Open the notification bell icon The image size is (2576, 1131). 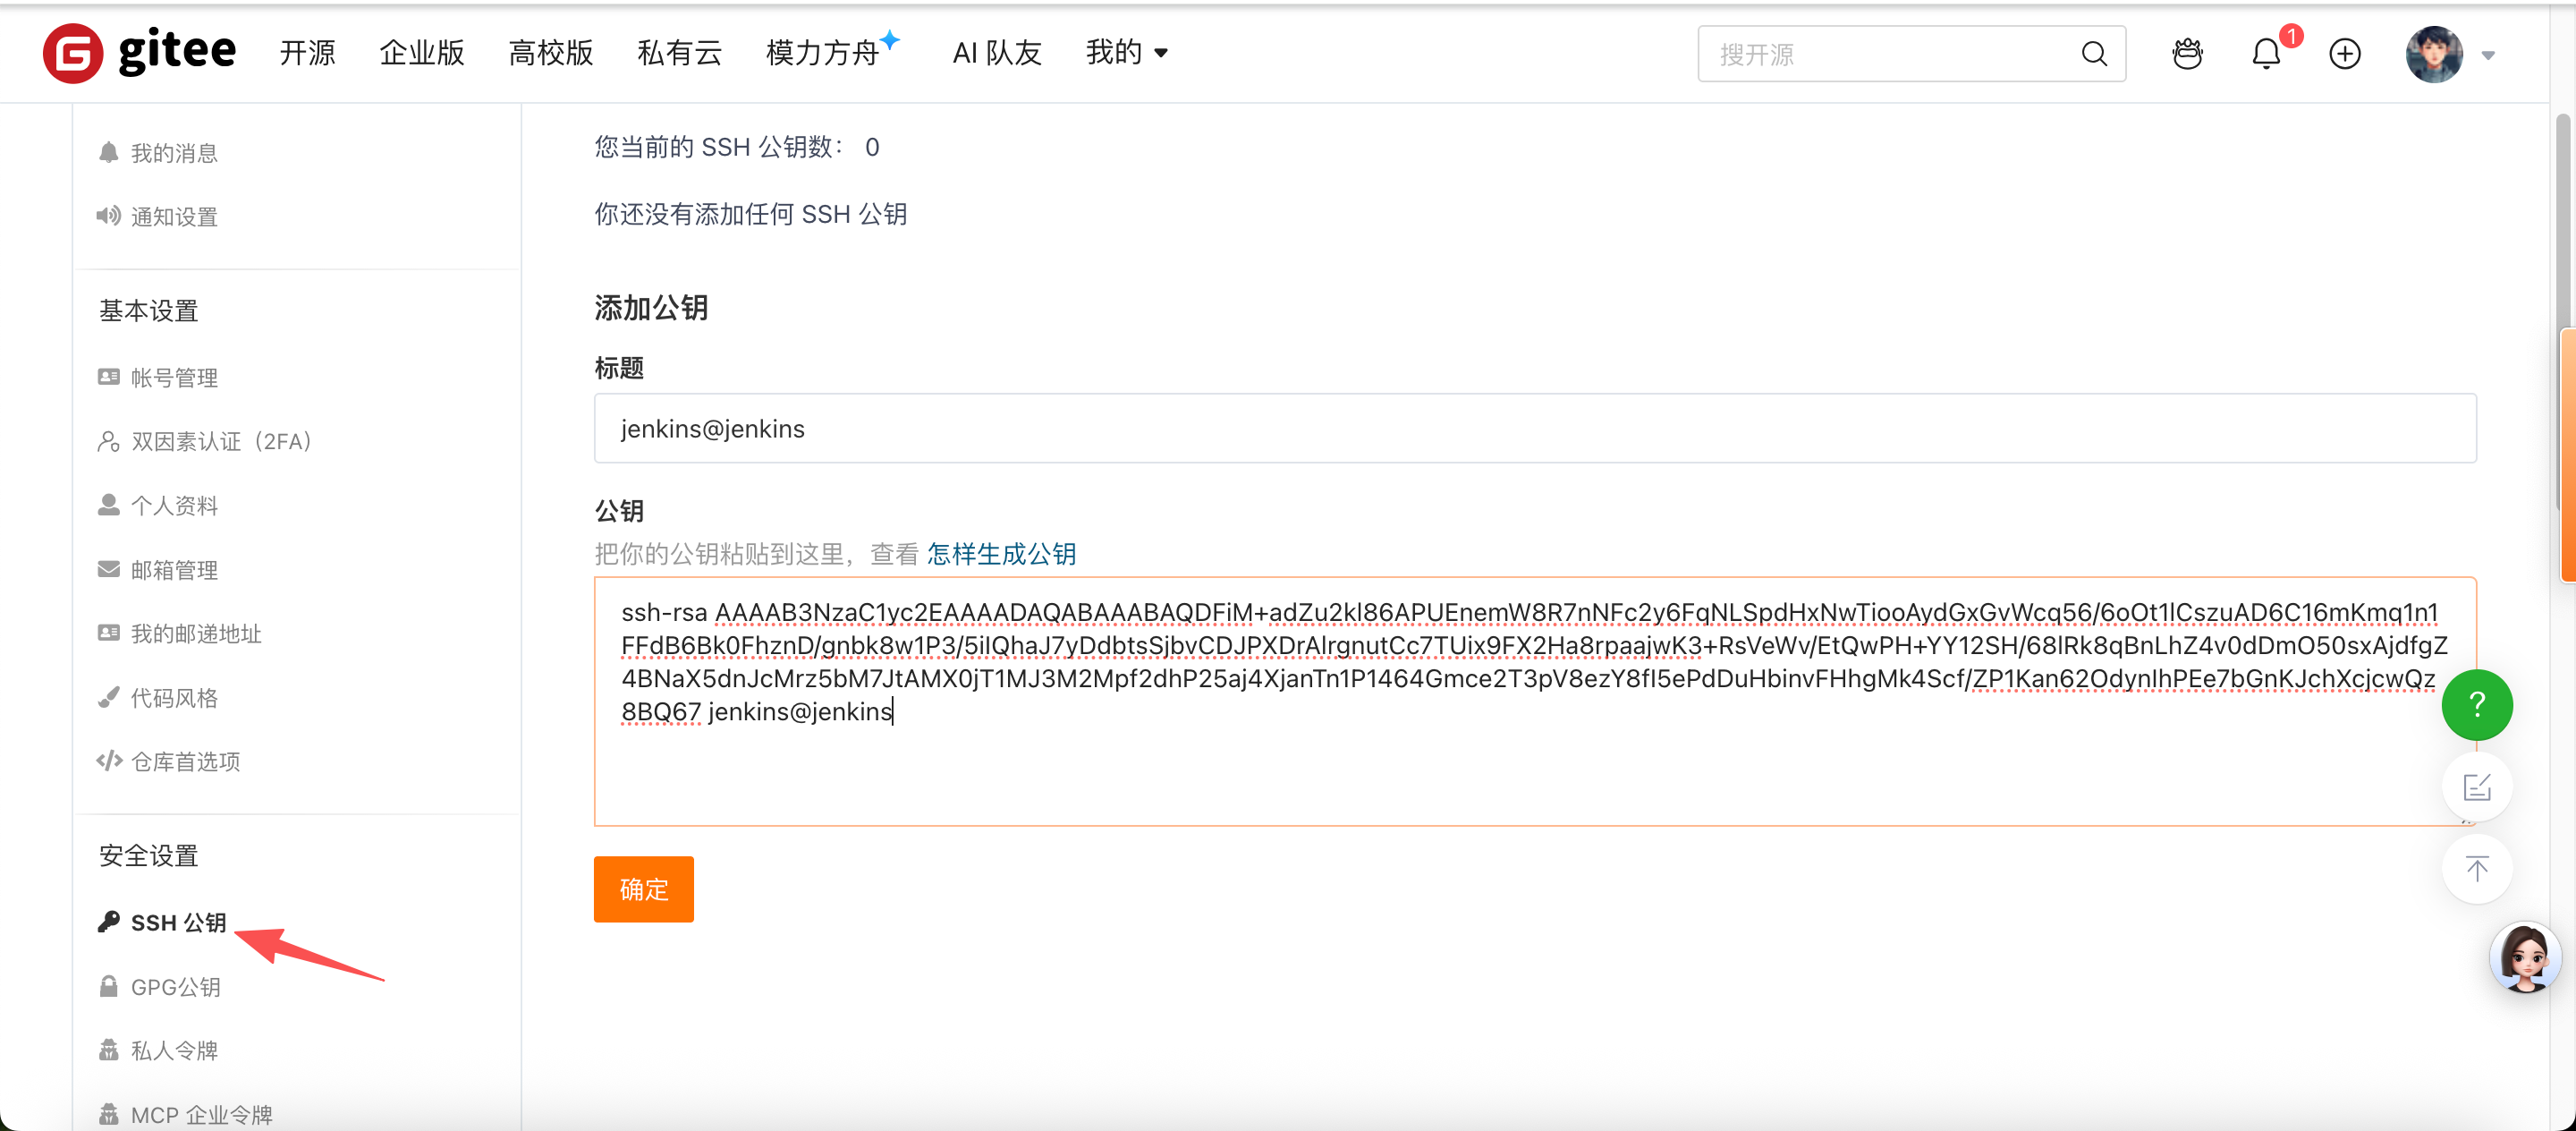click(2265, 54)
